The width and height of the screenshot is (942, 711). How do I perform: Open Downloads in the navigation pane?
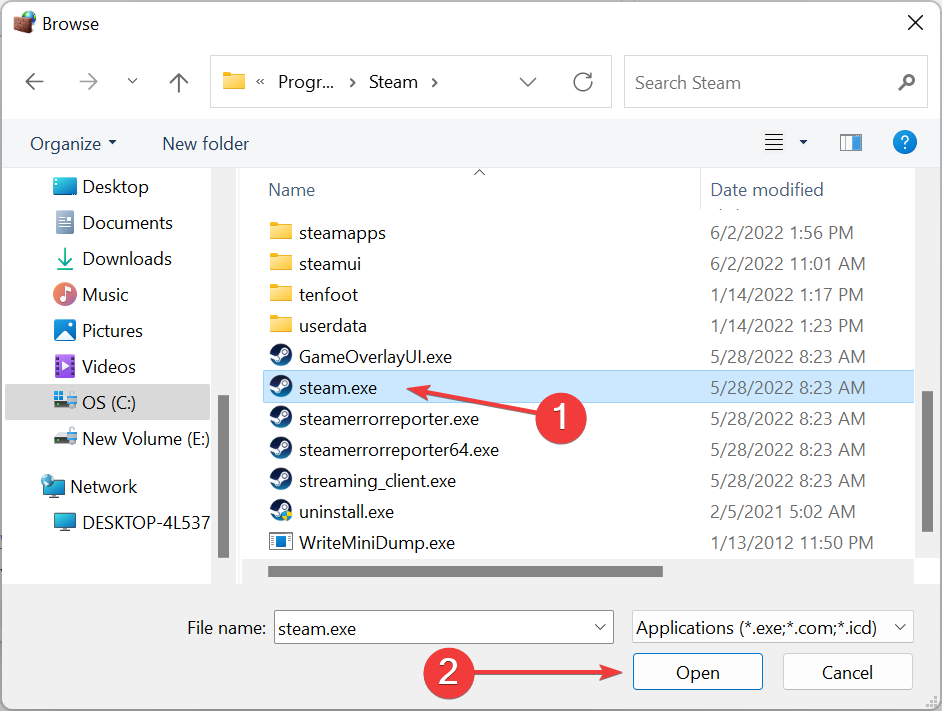(113, 259)
